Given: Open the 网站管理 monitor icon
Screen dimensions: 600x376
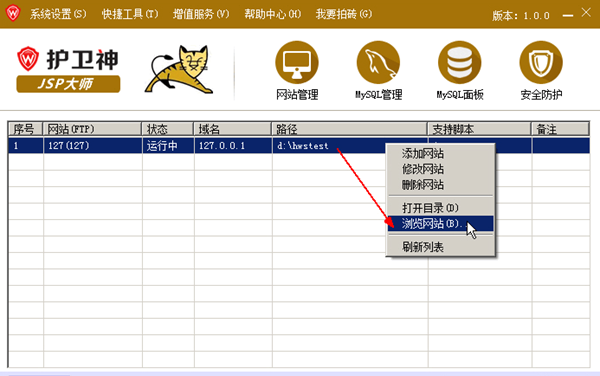Looking at the screenshot, I should [x=297, y=62].
